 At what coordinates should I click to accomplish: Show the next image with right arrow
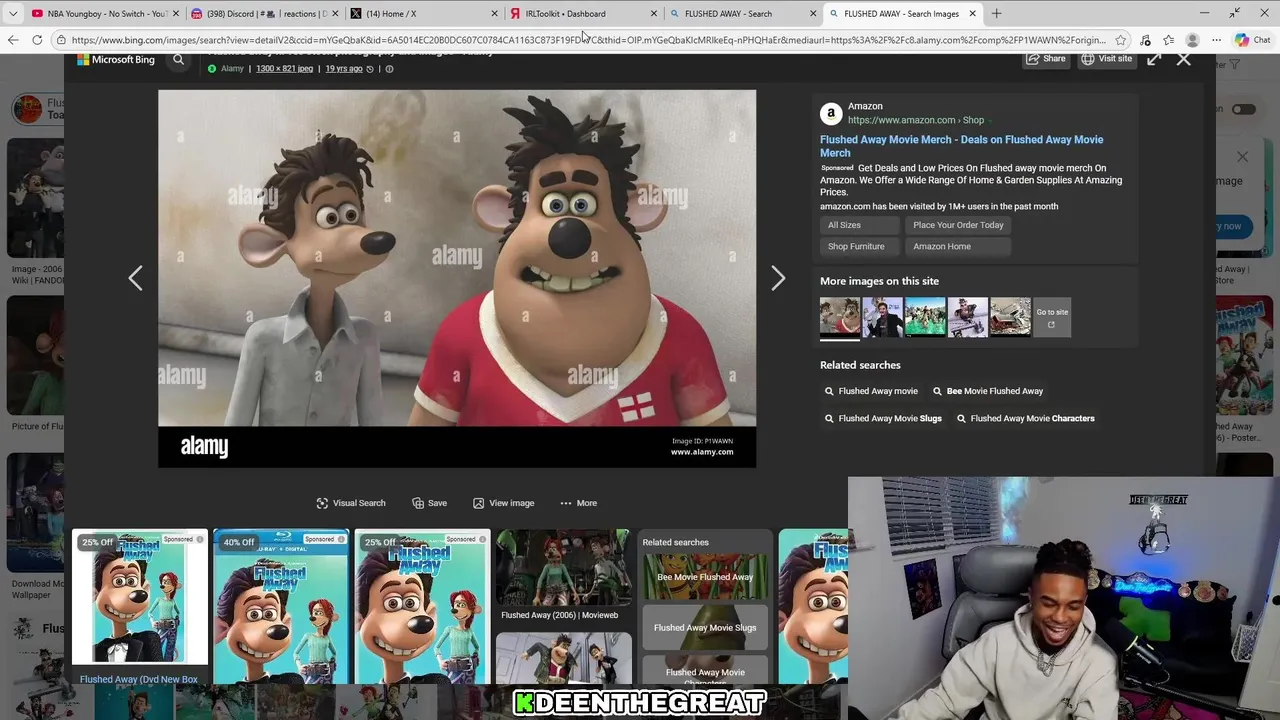[778, 278]
